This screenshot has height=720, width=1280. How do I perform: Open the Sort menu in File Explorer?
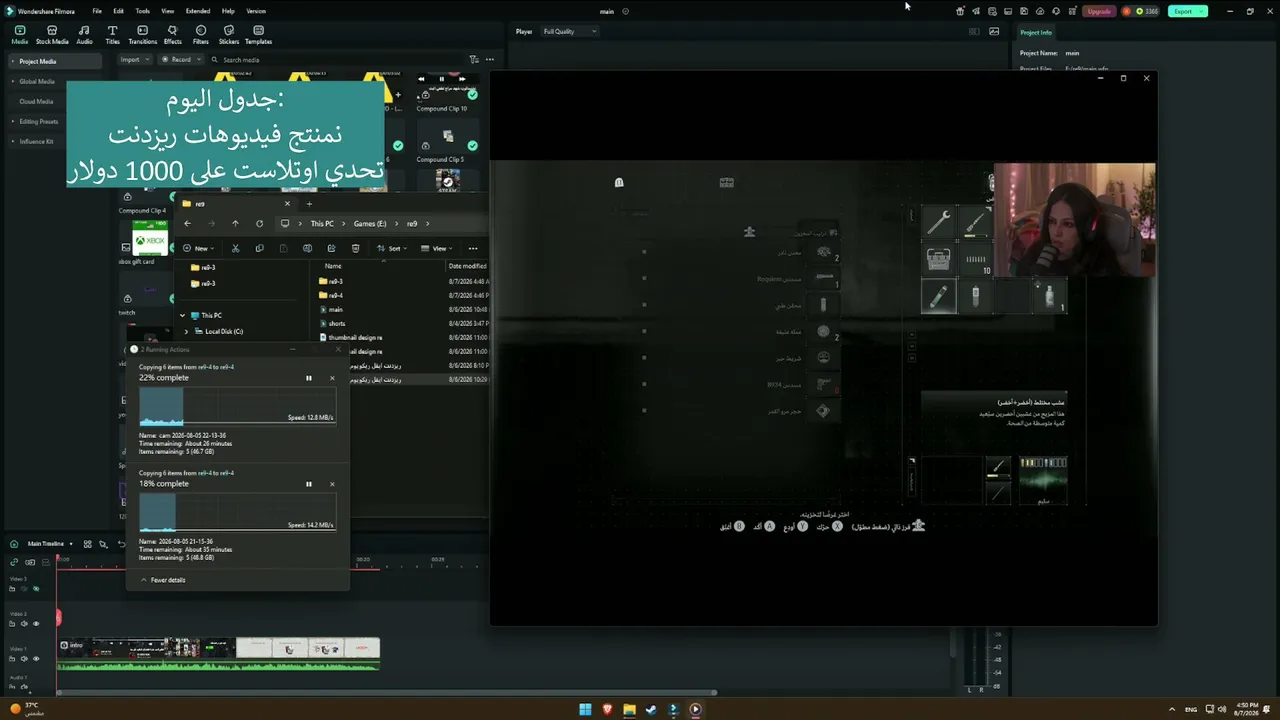(x=393, y=248)
